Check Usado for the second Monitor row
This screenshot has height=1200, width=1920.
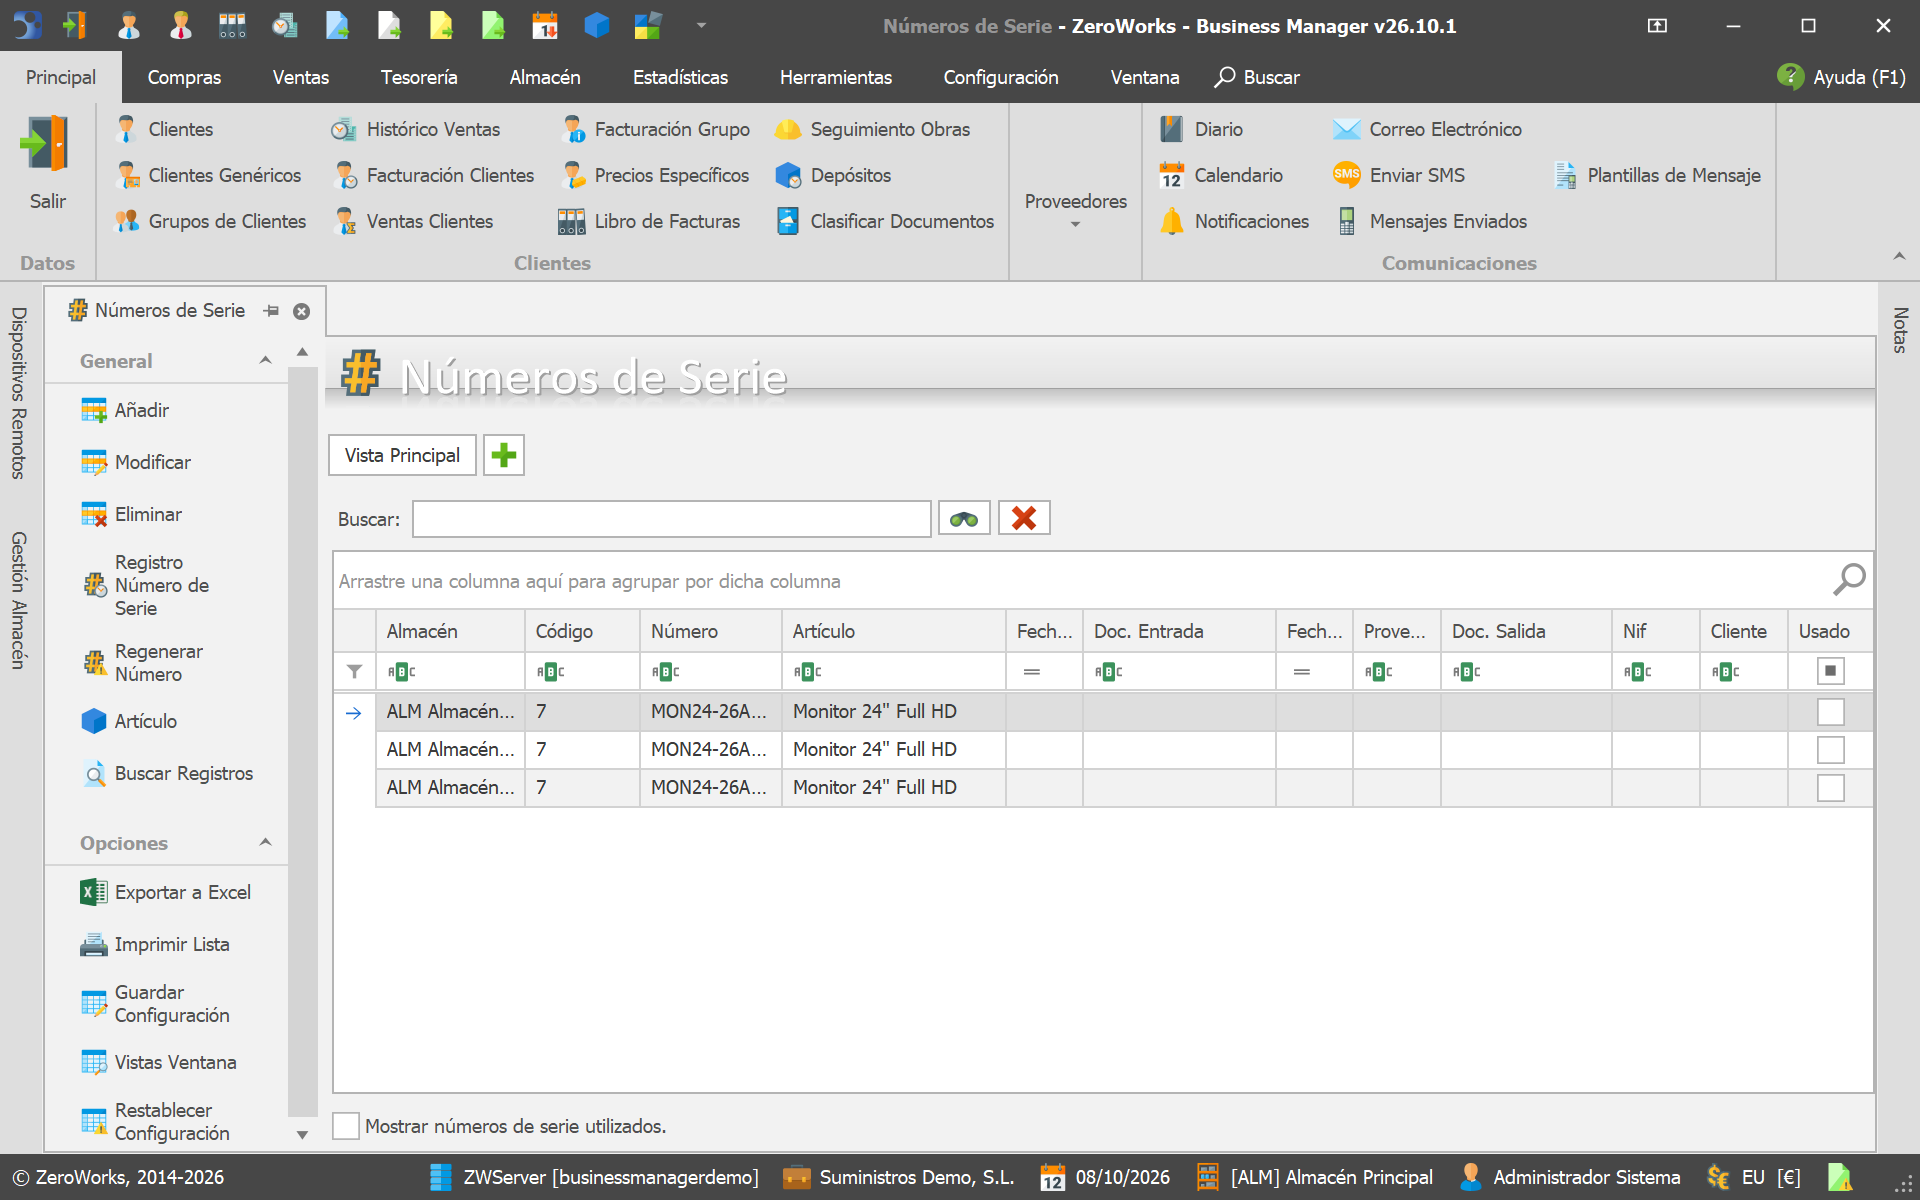[x=1830, y=750]
